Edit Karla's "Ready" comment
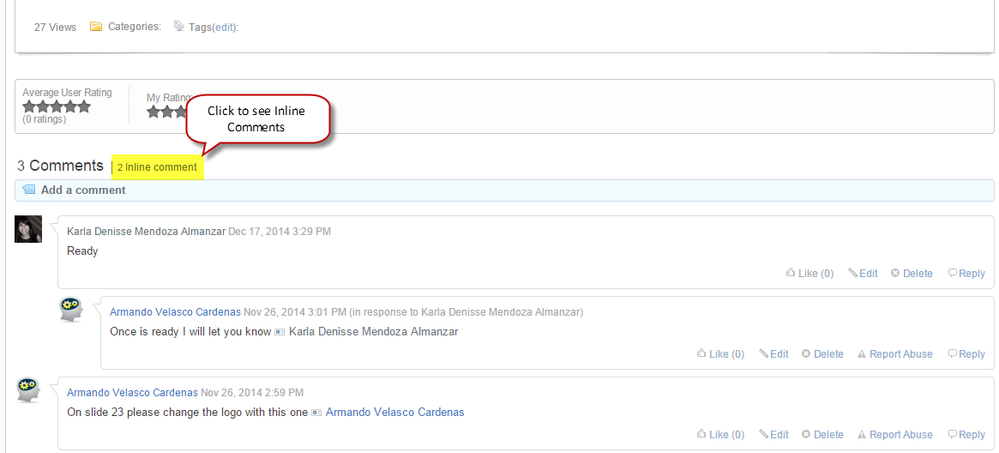This screenshot has height=453, width=999. point(863,273)
